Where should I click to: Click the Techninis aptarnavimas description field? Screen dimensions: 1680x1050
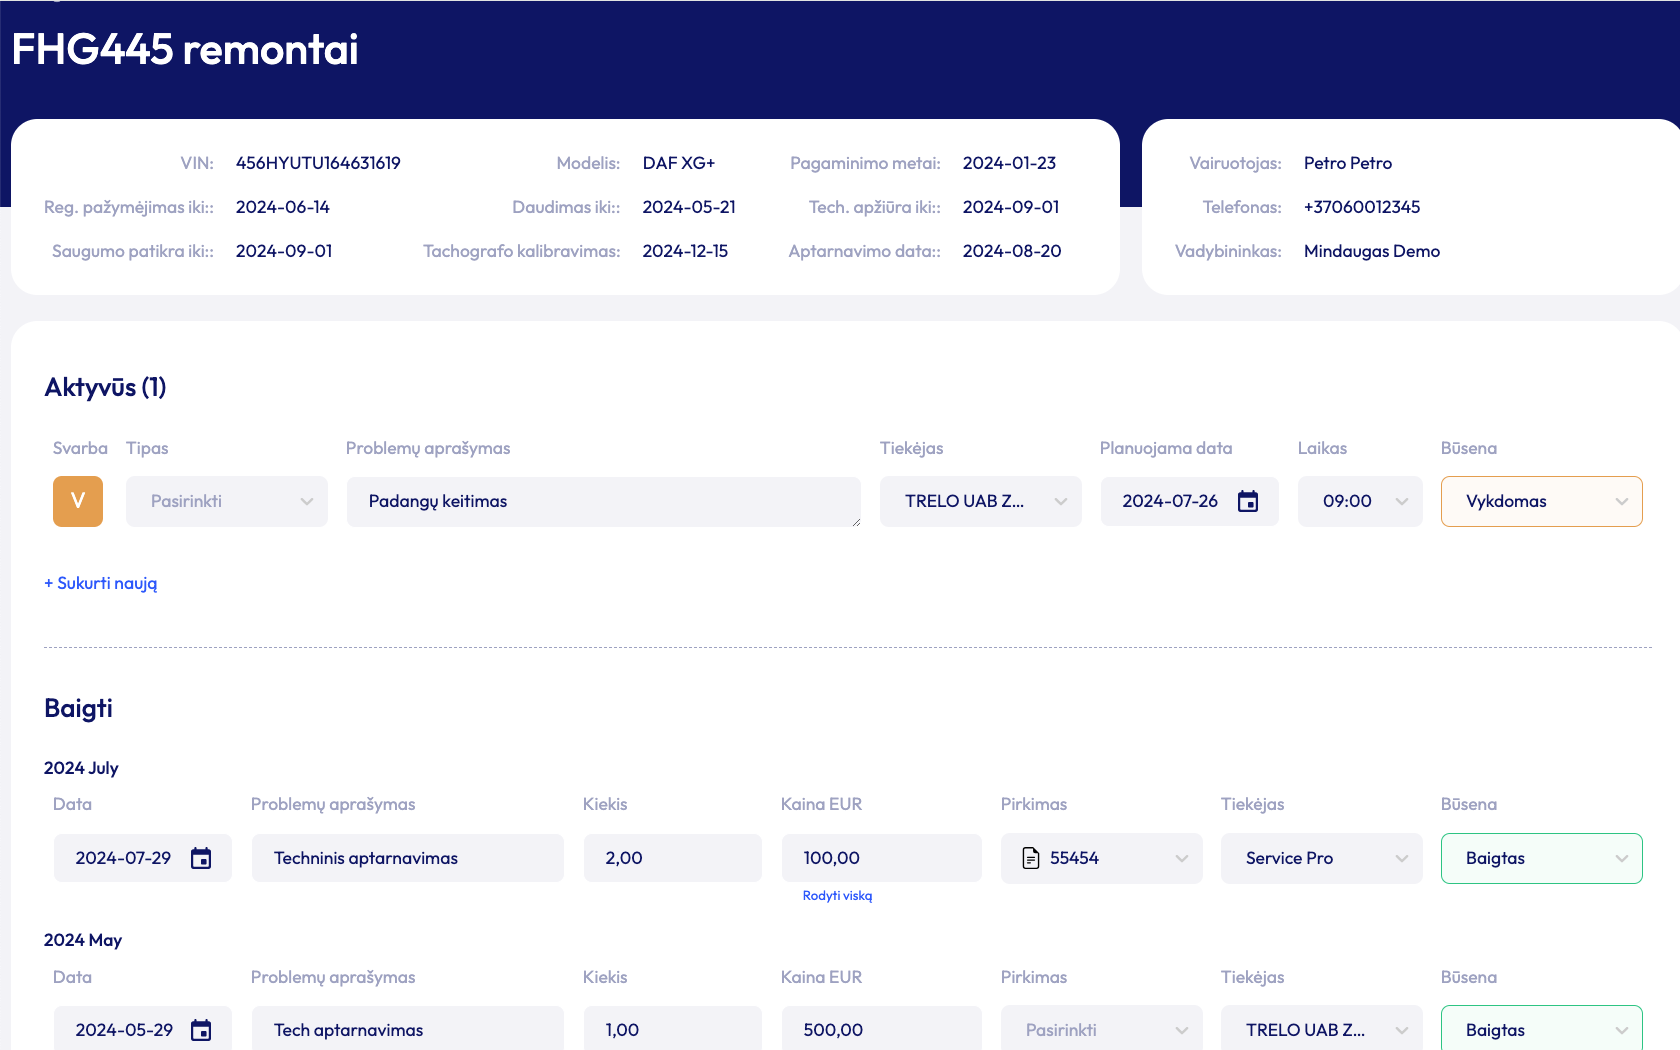(407, 858)
